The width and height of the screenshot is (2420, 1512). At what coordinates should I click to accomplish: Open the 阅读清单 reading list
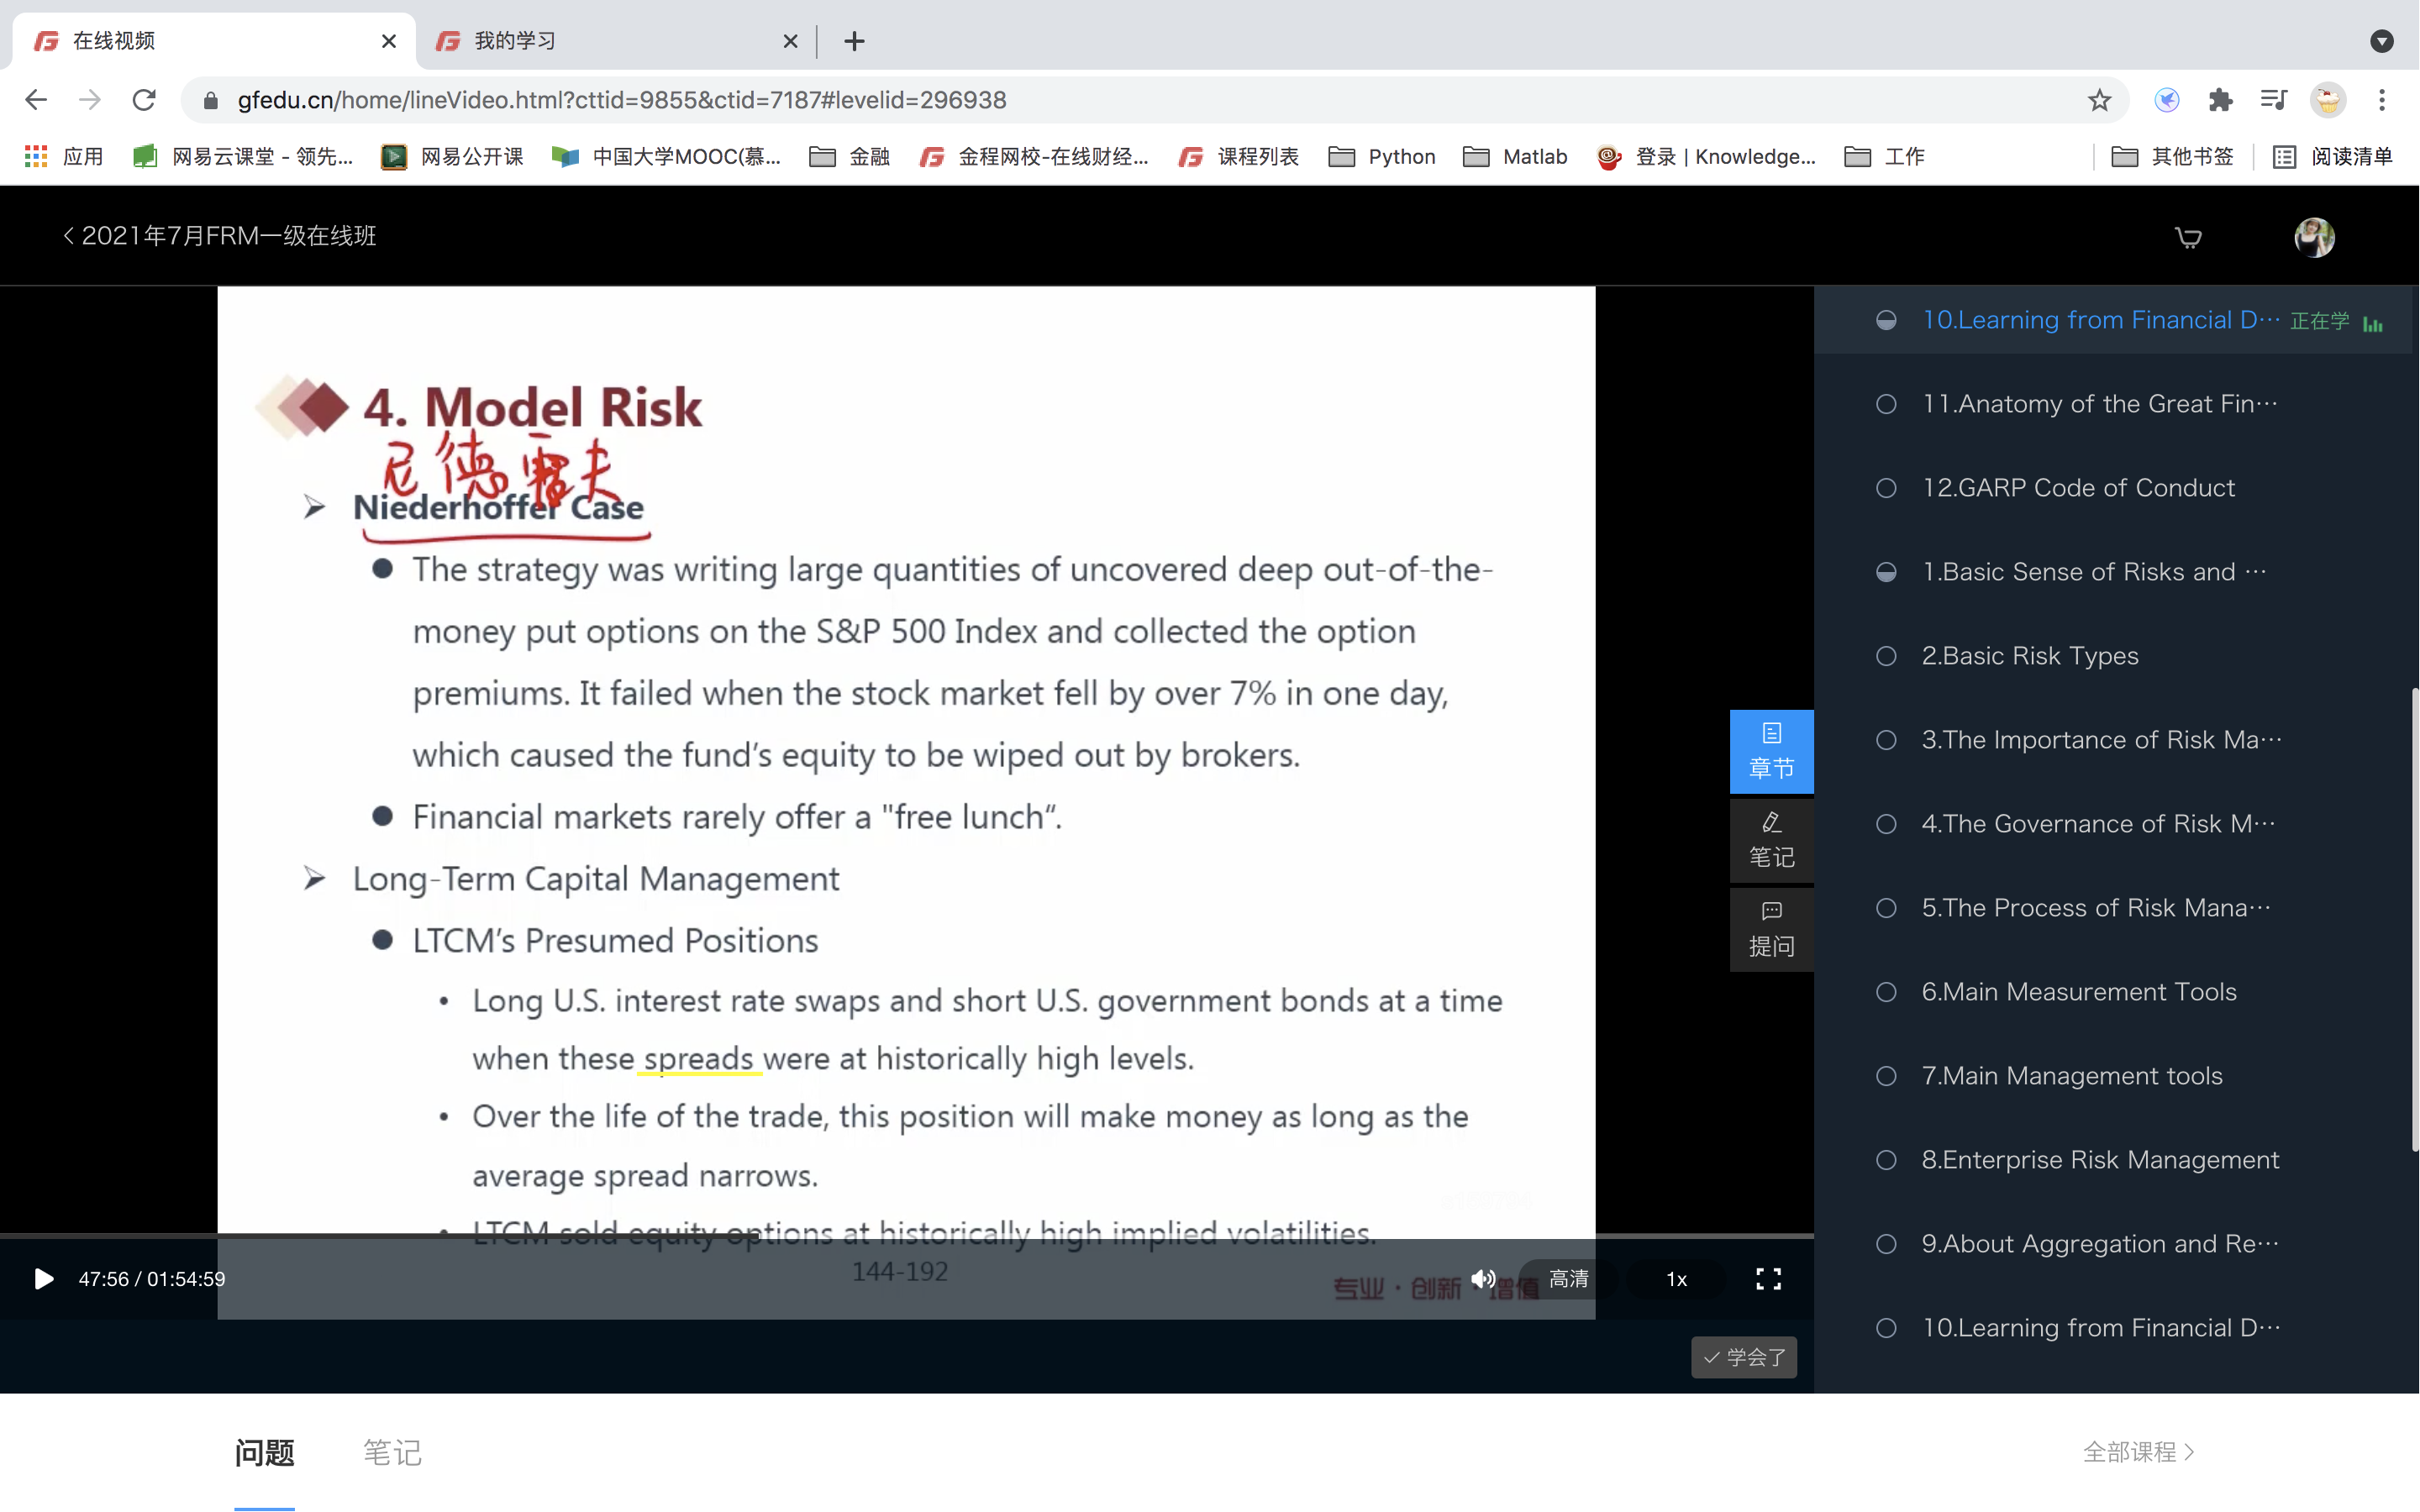pyautogui.click(x=2332, y=157)
